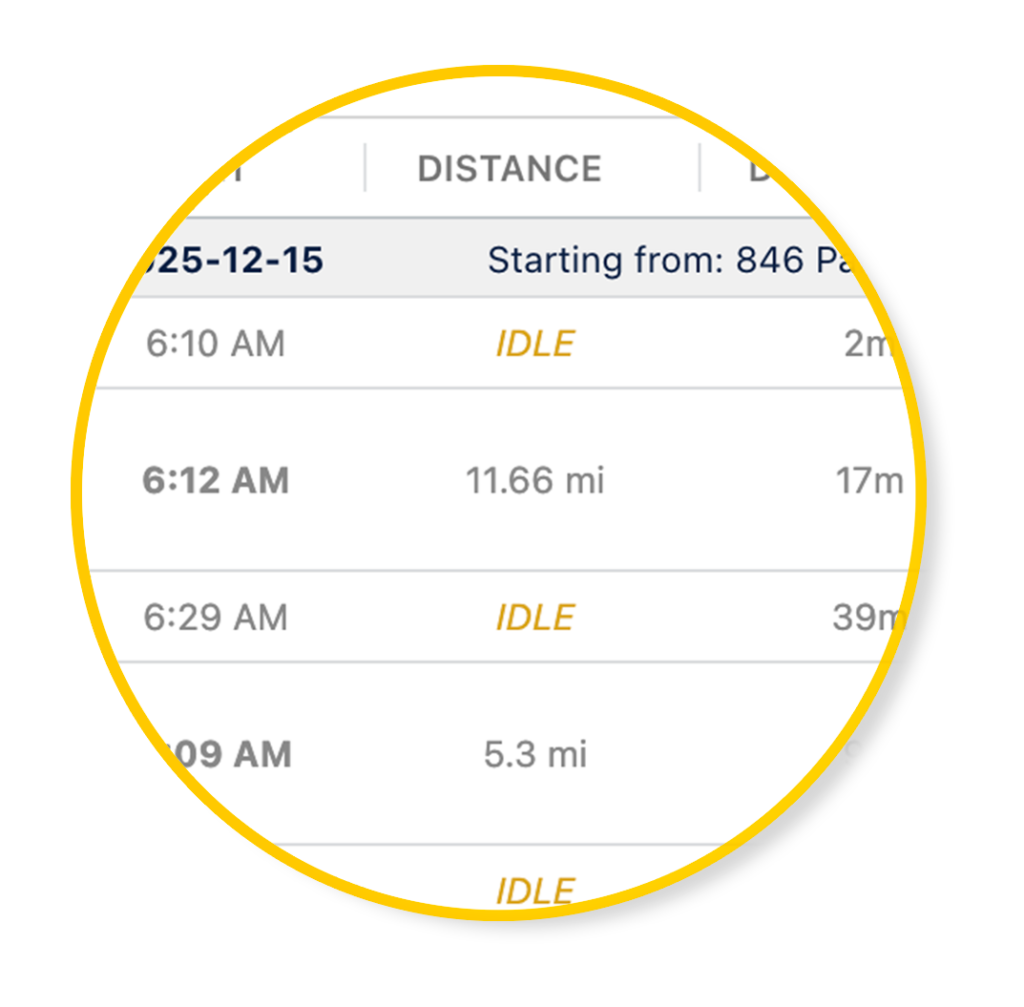Click column divider left of DISTANCE header

(365, 168)
